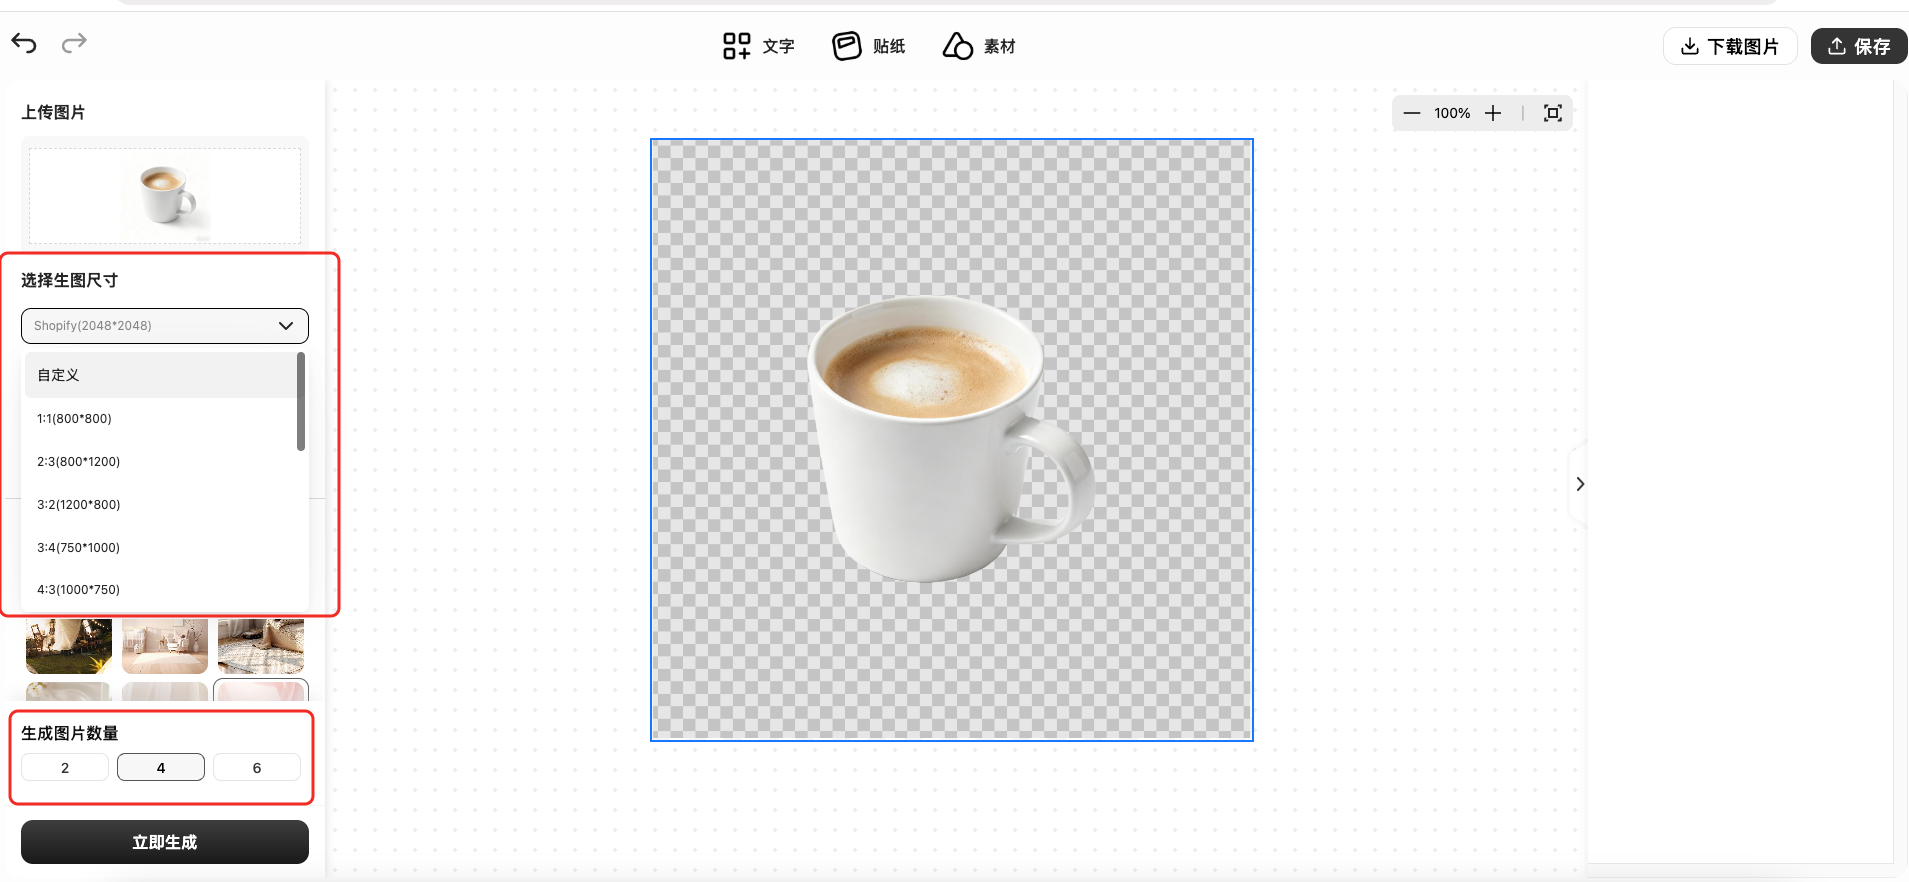This screenshot has height=882, width=1909.
Task: Set generated image count to 4
Action: [x=161, y=768]
